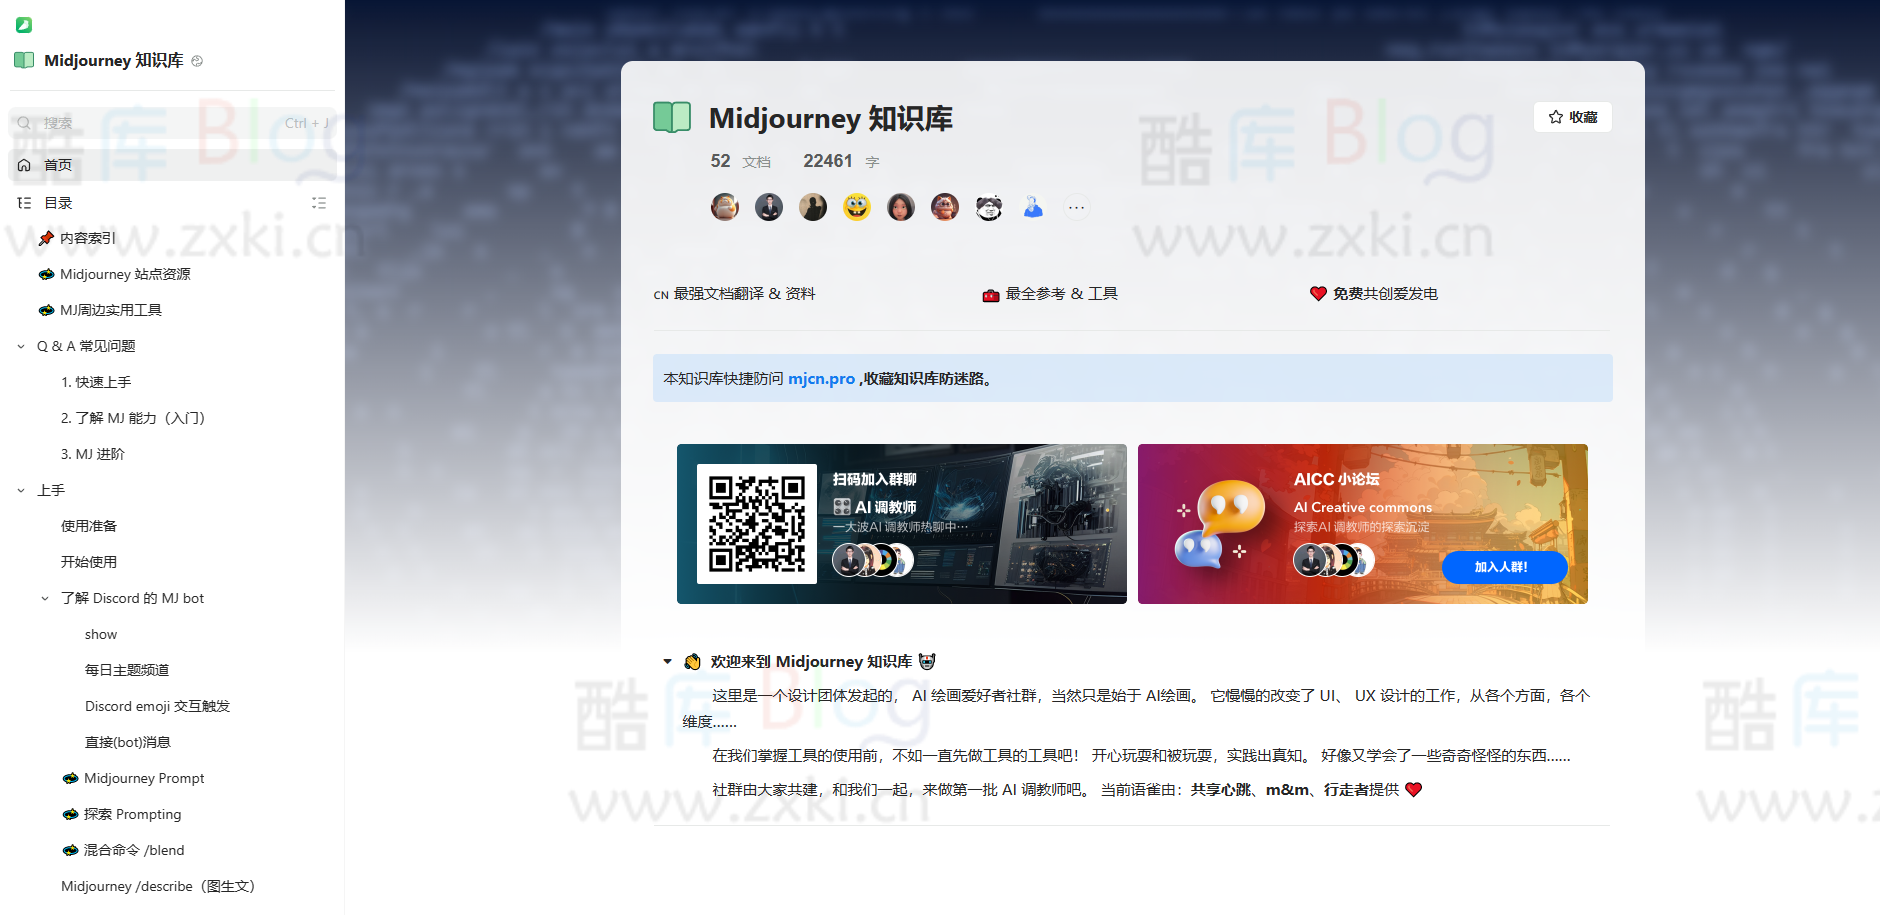Open the Midjourney Prompt document
1880x915 pixels.
coord(143,778)
